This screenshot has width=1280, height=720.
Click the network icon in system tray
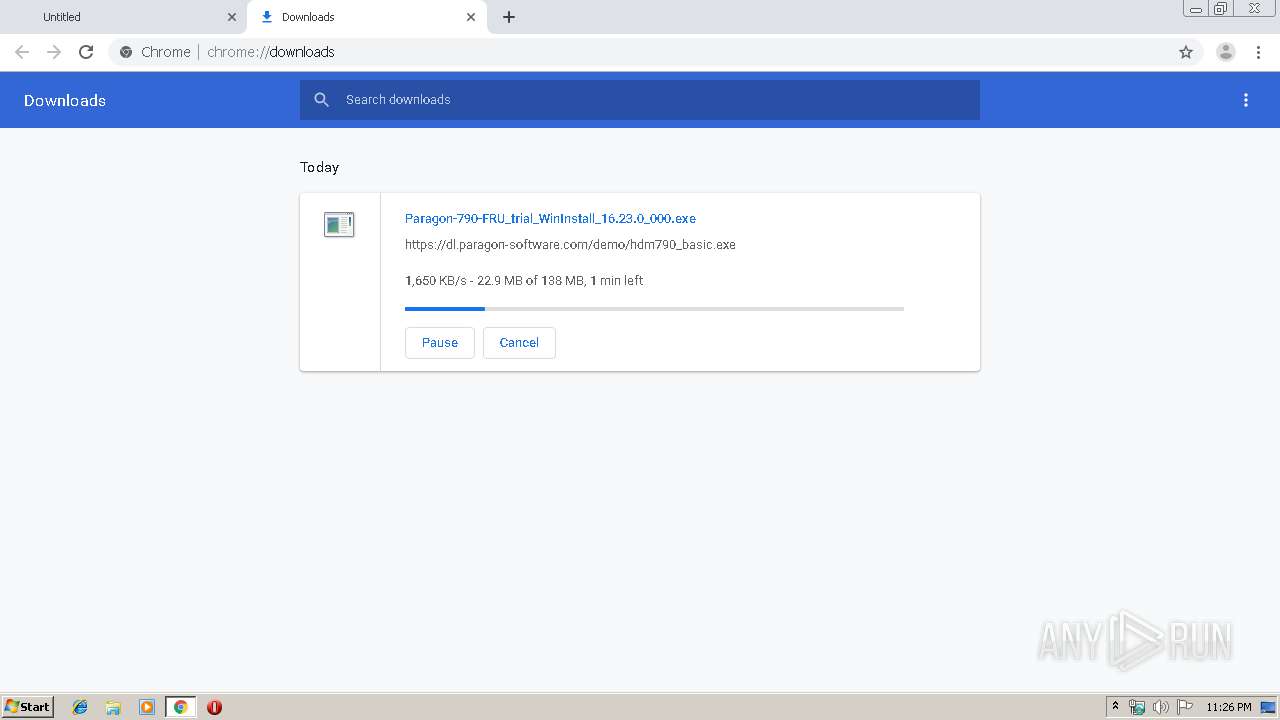1137,707
